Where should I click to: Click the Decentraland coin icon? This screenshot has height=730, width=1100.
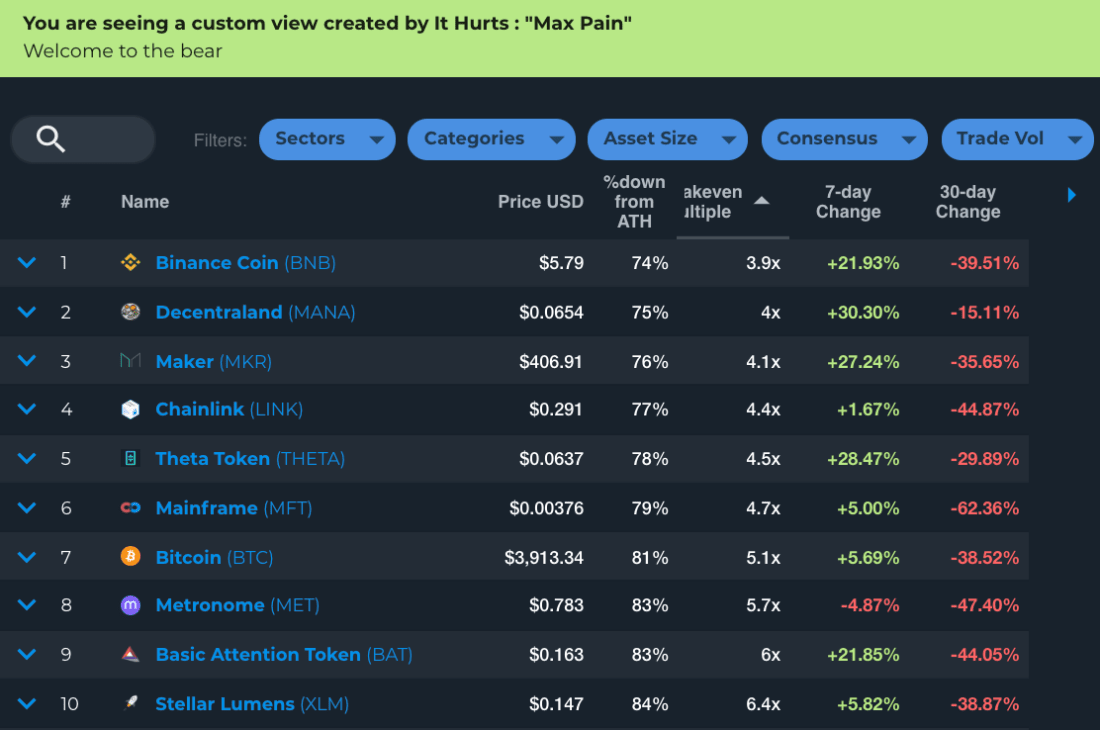(130, 311)
